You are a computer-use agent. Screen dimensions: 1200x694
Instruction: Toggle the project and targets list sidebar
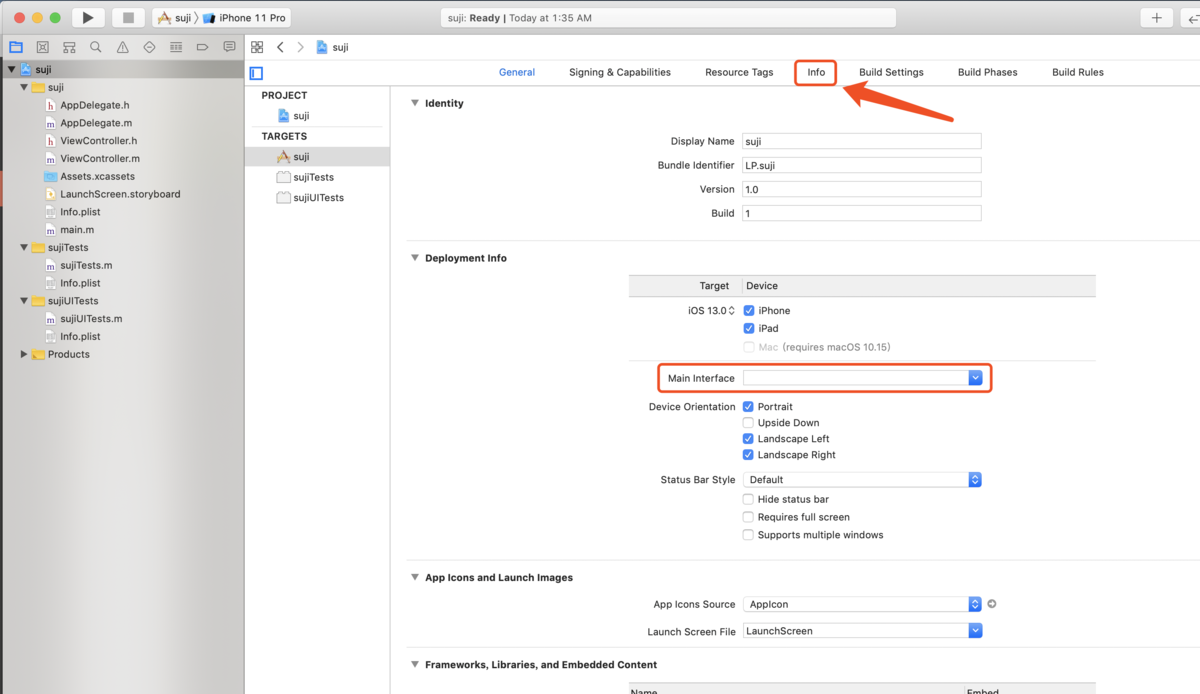(256, 73)
